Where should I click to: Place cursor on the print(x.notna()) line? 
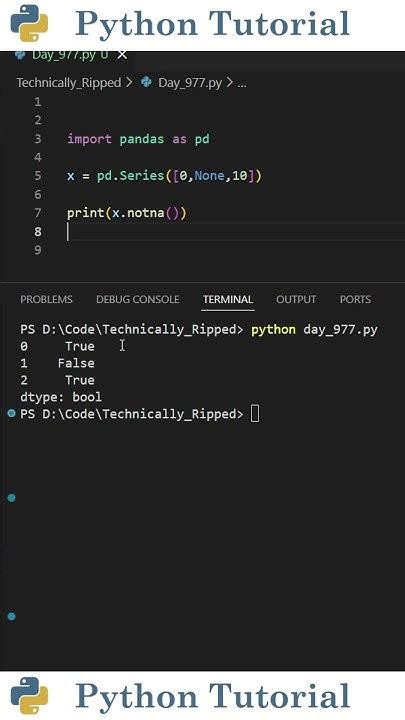tap(127, 213)
